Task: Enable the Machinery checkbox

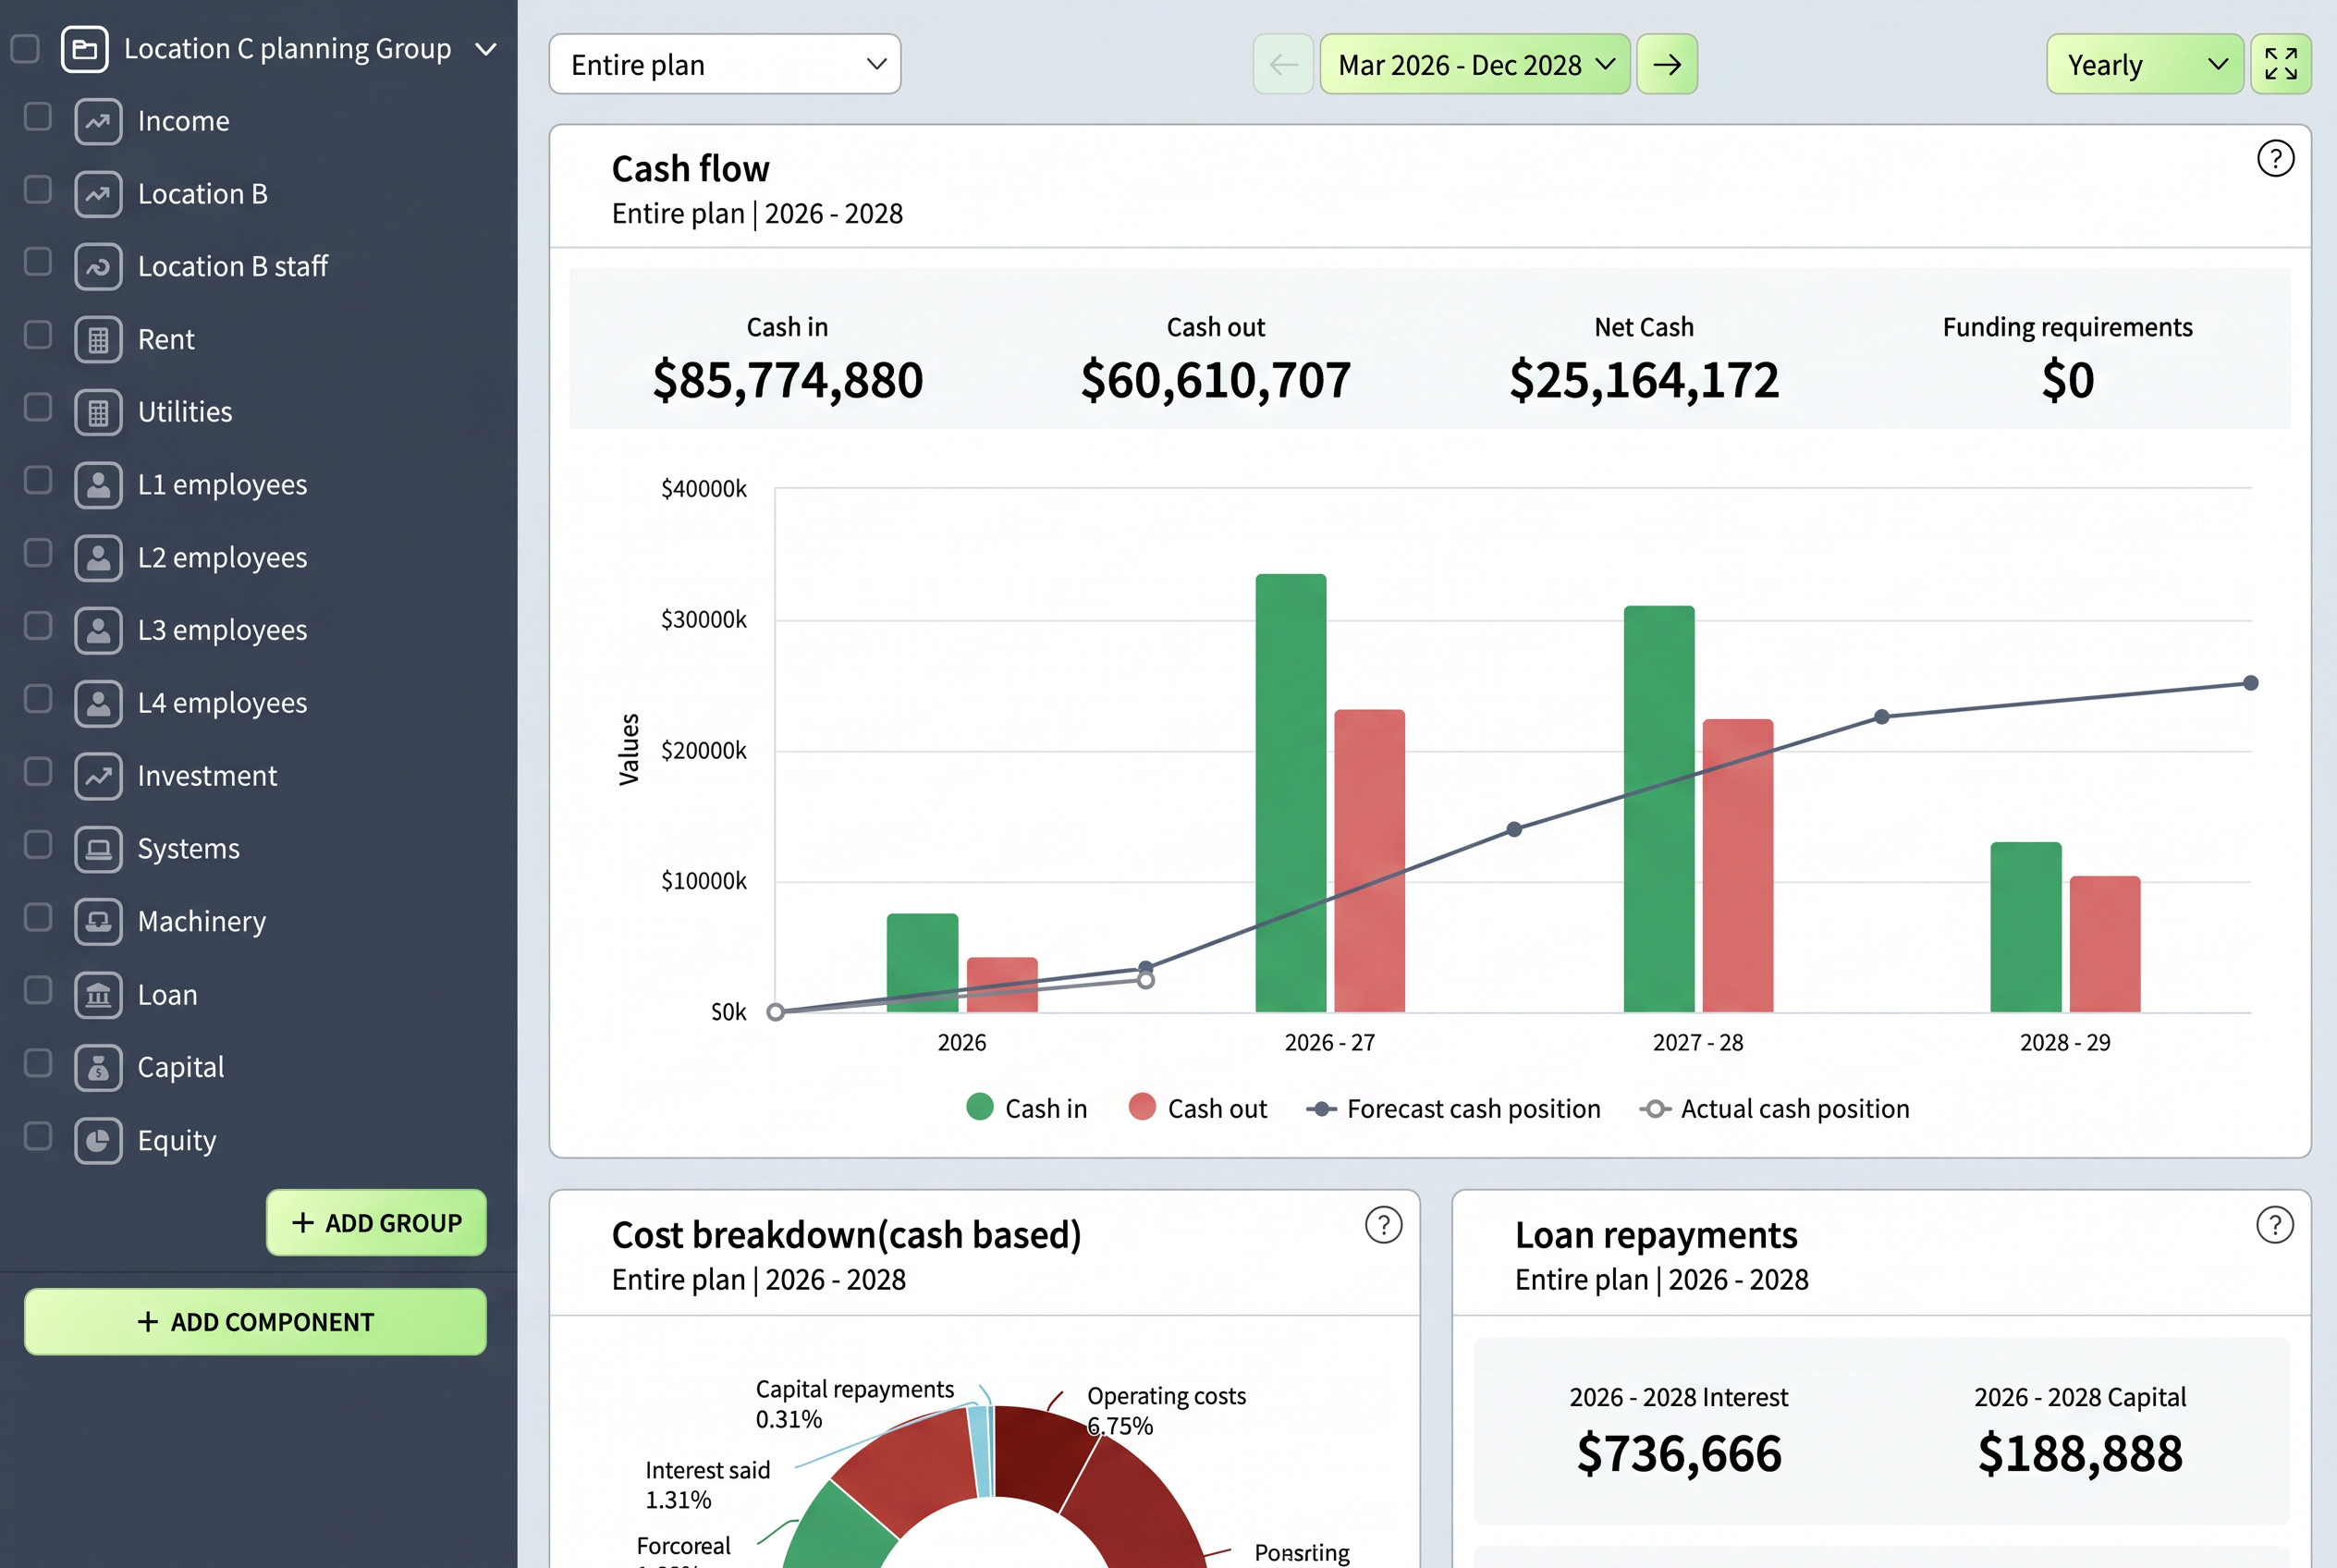Action: [x=38, y=918]
